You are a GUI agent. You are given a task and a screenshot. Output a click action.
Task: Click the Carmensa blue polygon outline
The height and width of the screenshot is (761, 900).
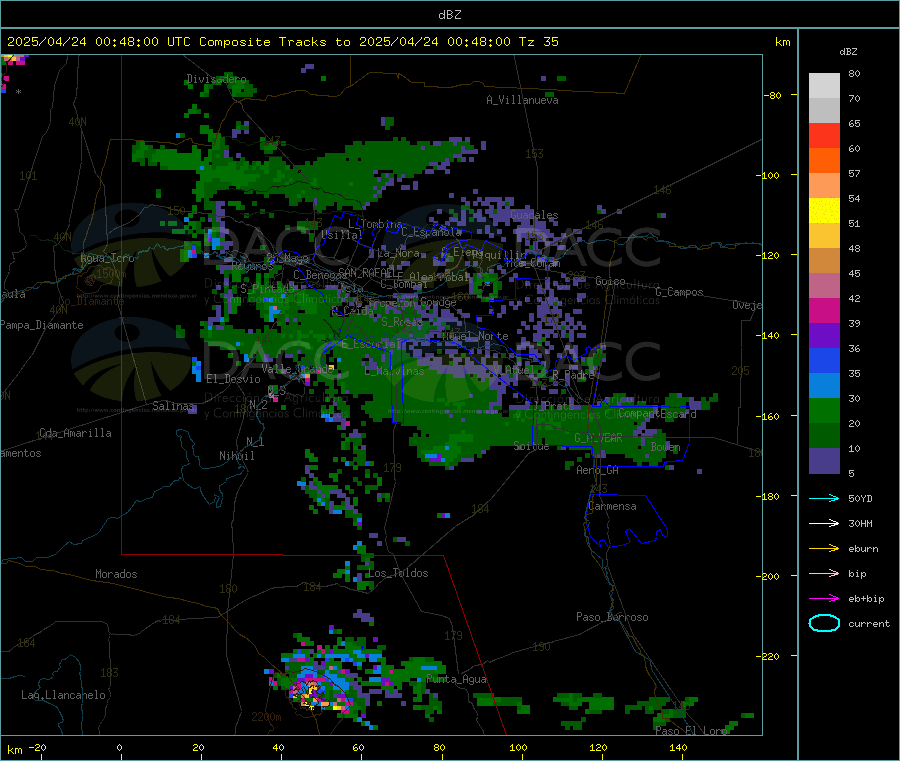click(626, 521)
